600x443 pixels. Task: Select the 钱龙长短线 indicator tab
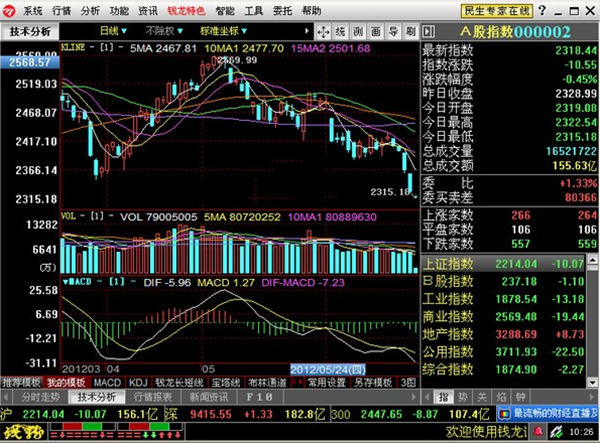[x=179, y=382]
